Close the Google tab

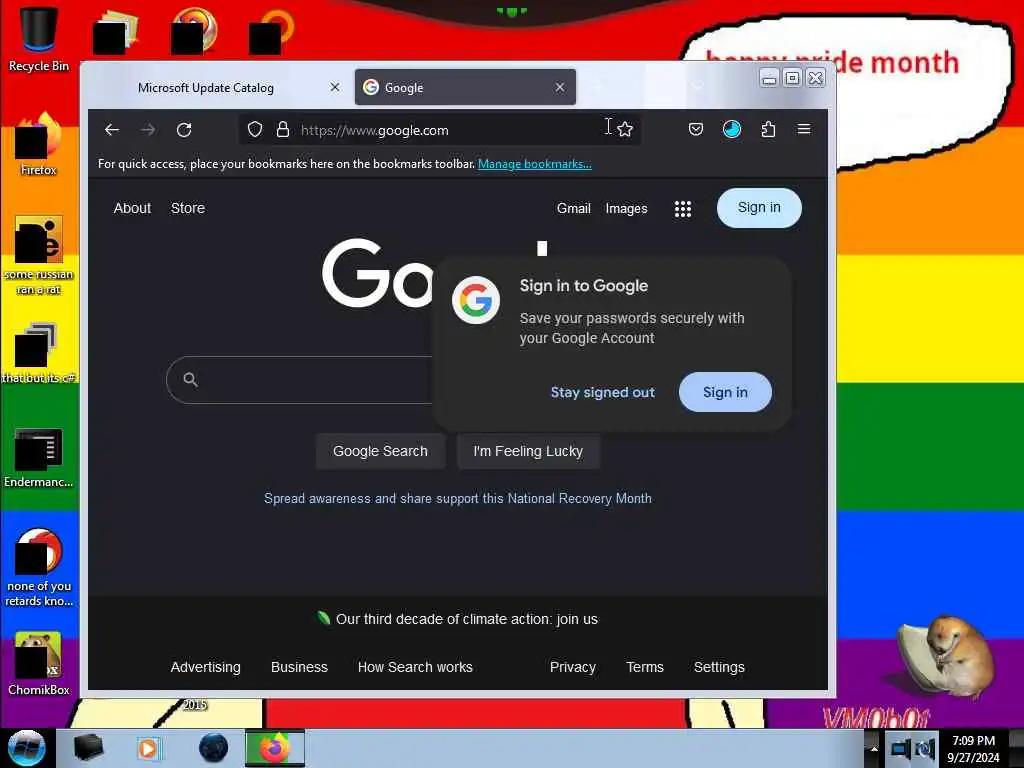coord(560,87)
